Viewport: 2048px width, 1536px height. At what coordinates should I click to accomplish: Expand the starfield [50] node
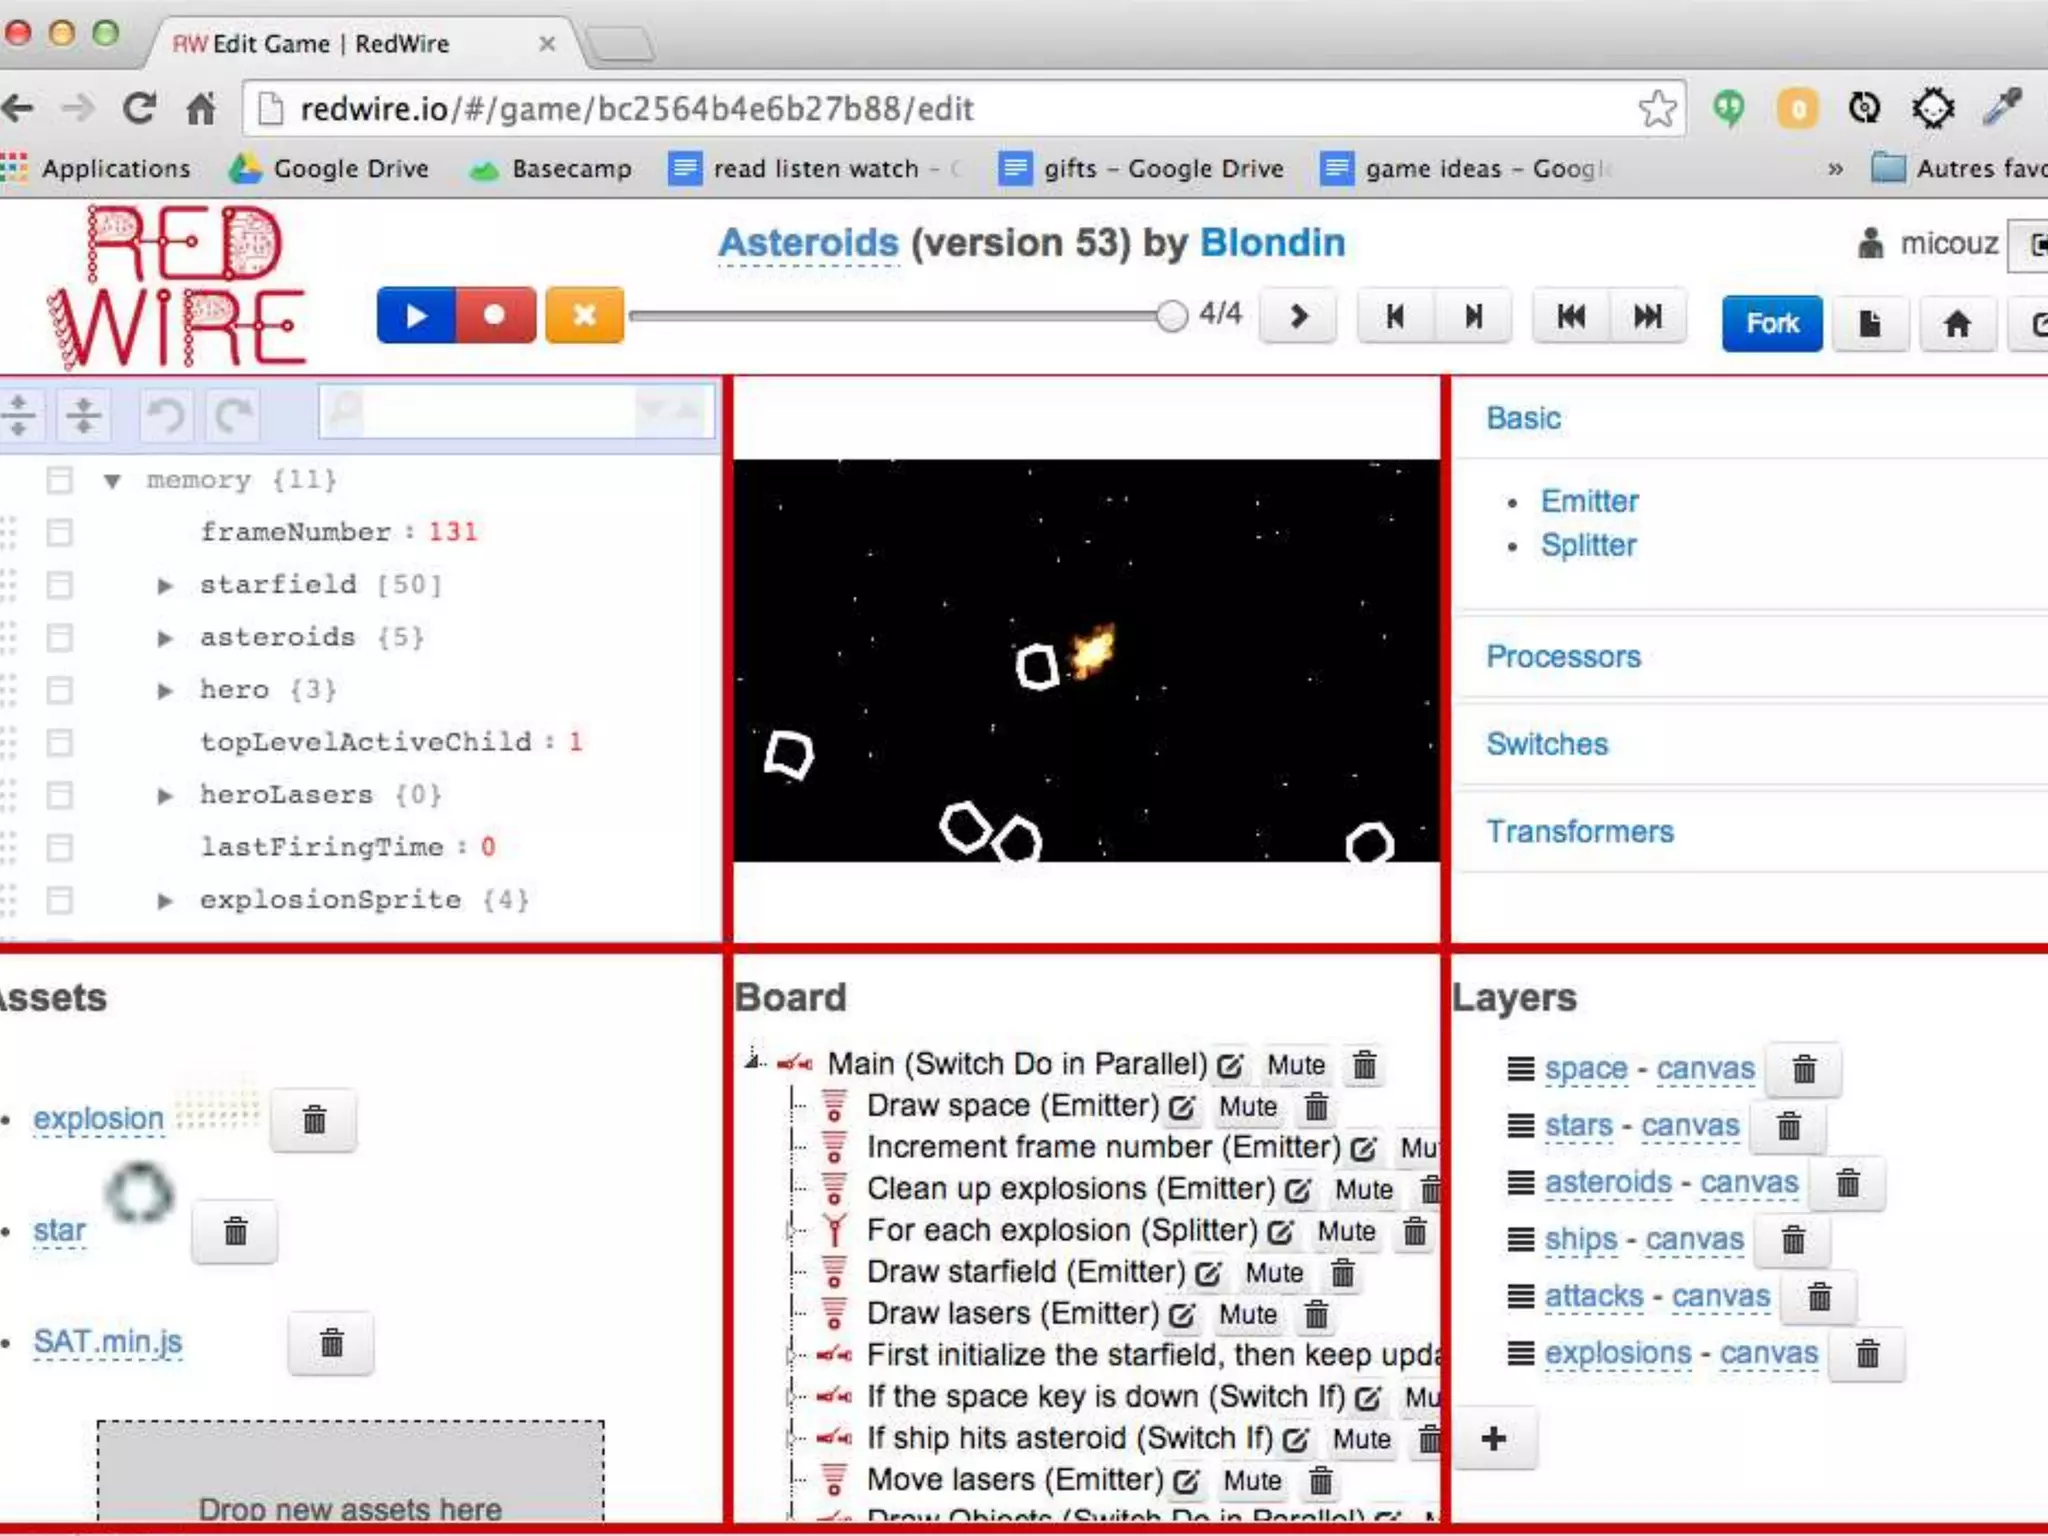(165, 585)
